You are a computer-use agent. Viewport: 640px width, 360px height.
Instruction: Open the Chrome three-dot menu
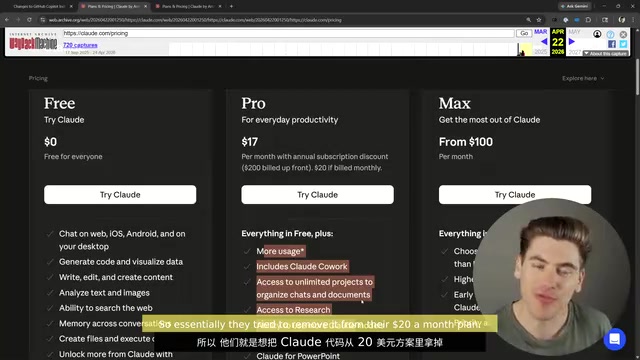pos(633,20)
